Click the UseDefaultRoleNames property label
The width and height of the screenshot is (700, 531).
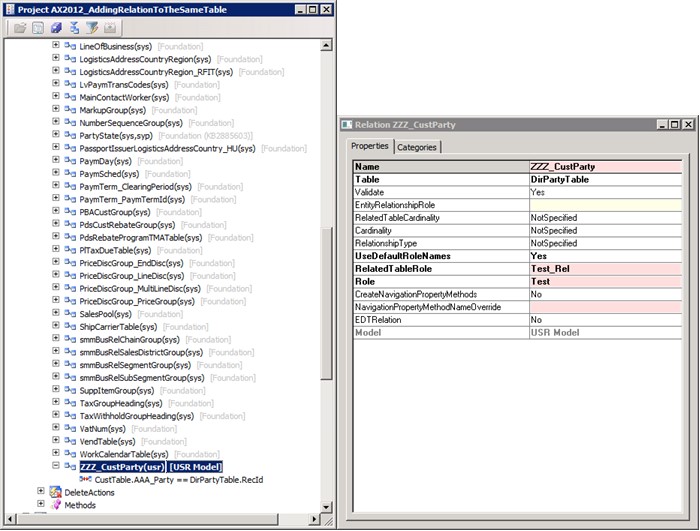[403, 256]
